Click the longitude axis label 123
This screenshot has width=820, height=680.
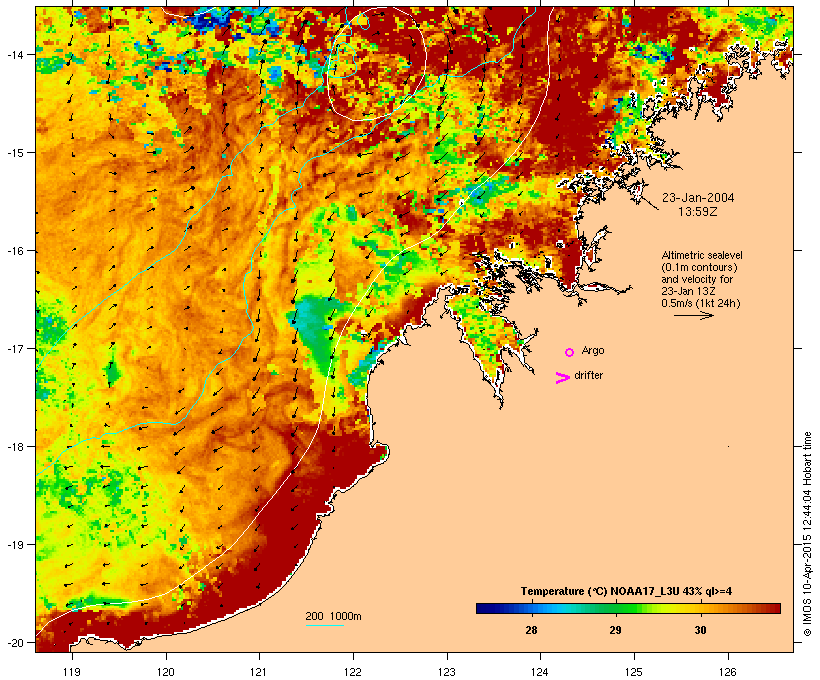(447, 672)
